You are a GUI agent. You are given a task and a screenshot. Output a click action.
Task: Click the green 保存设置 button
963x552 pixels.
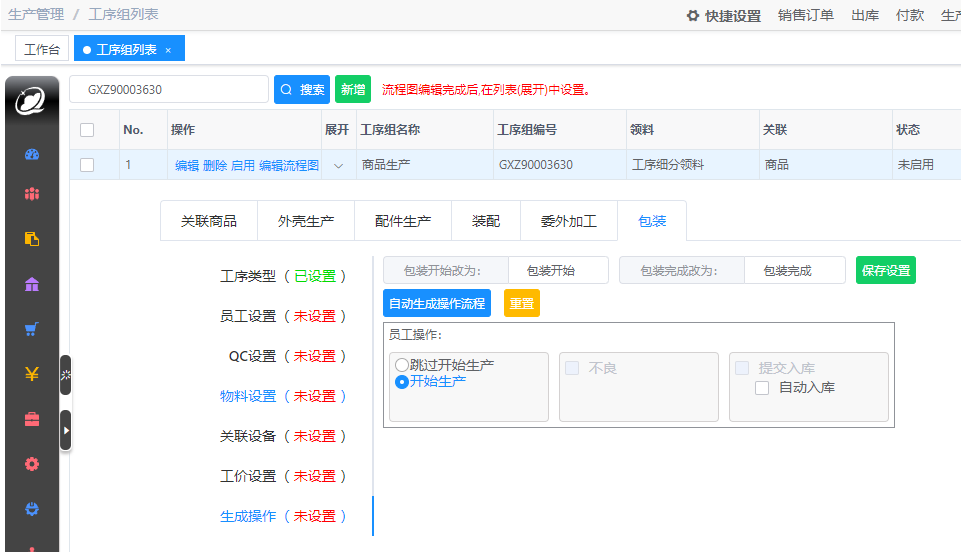(886, 270)
